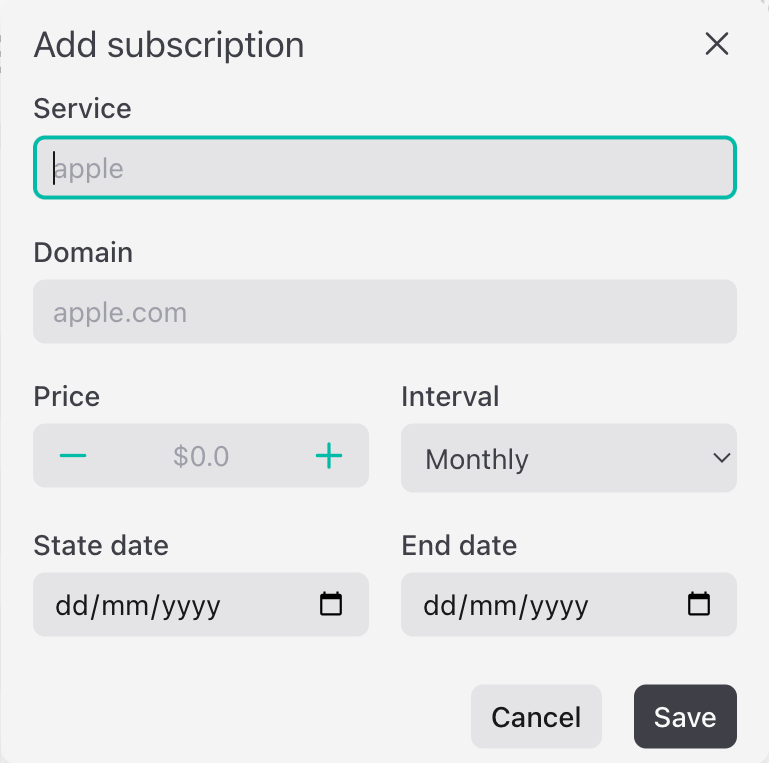Cancel adding the subscription
The height and width of the screenshot is (763, 769).
tap(536, 716)
